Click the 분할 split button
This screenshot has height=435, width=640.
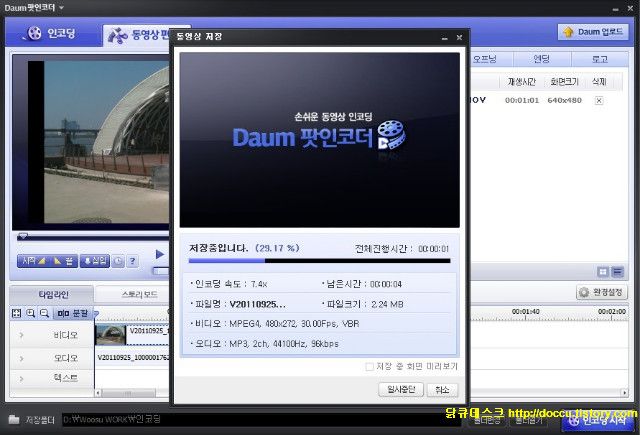(x=73, y=313)
